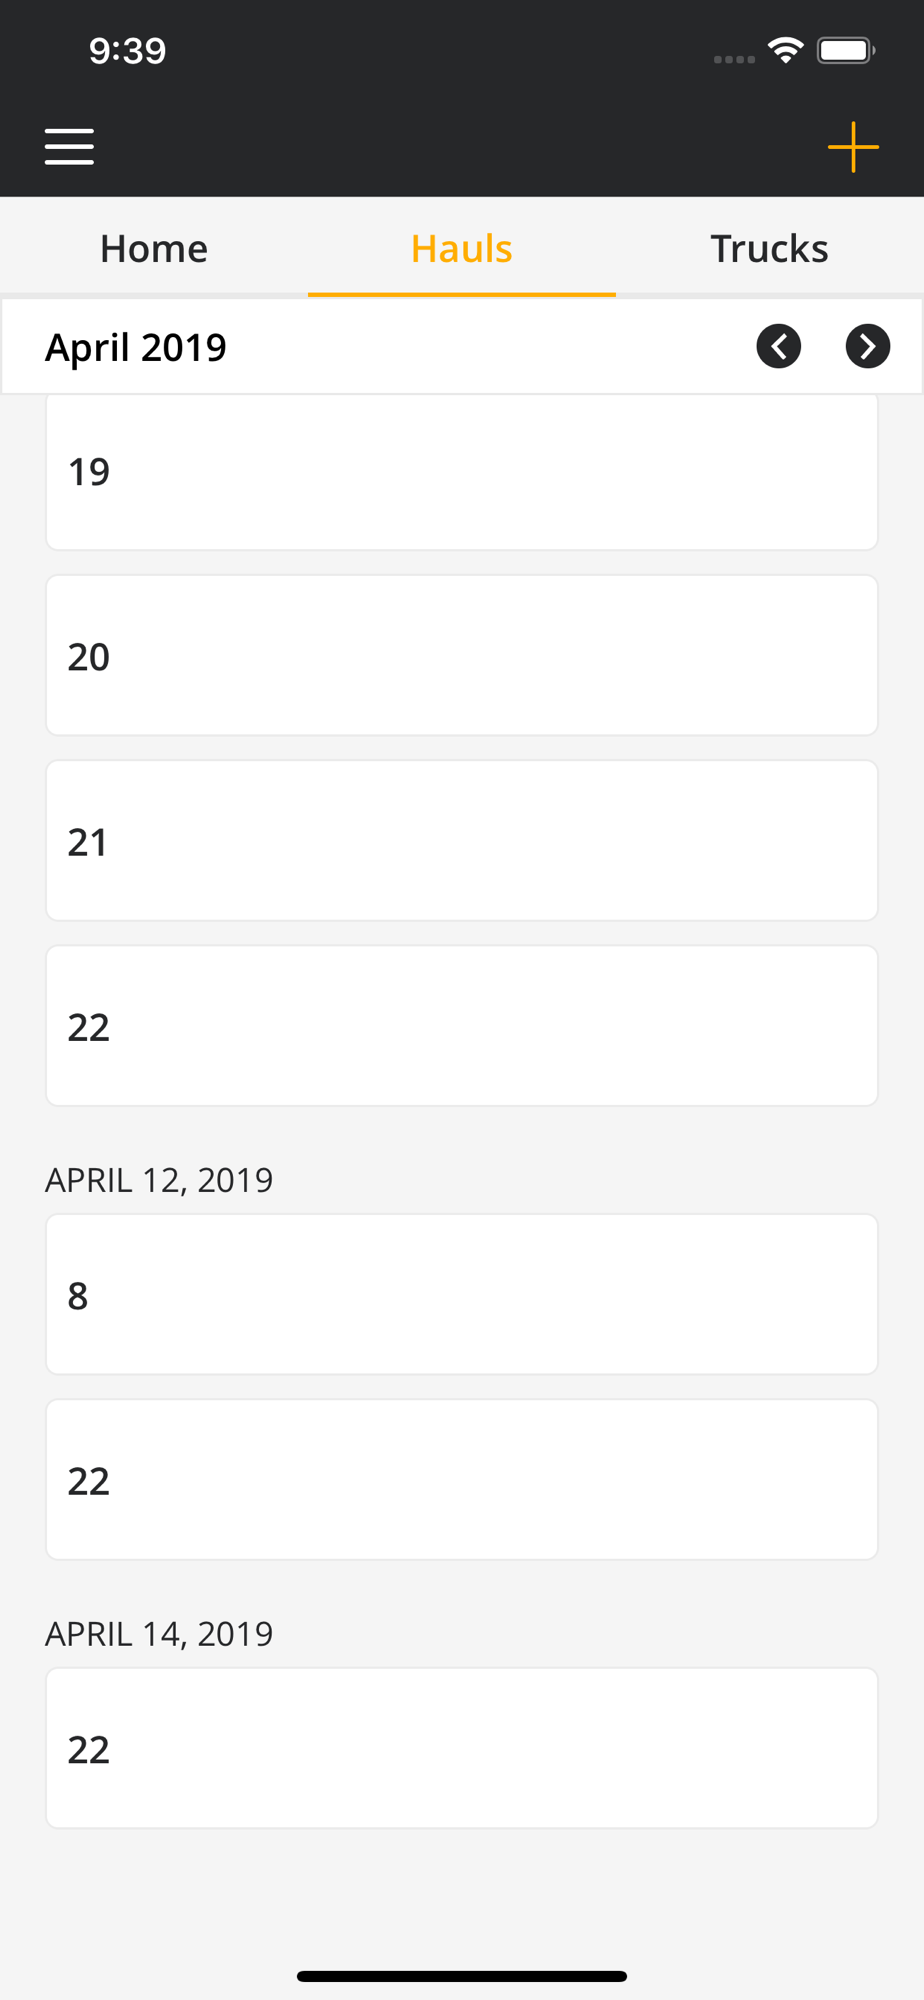Select the haul card numbered 20
The image size is (924, 2000).
tap(461, 656)
